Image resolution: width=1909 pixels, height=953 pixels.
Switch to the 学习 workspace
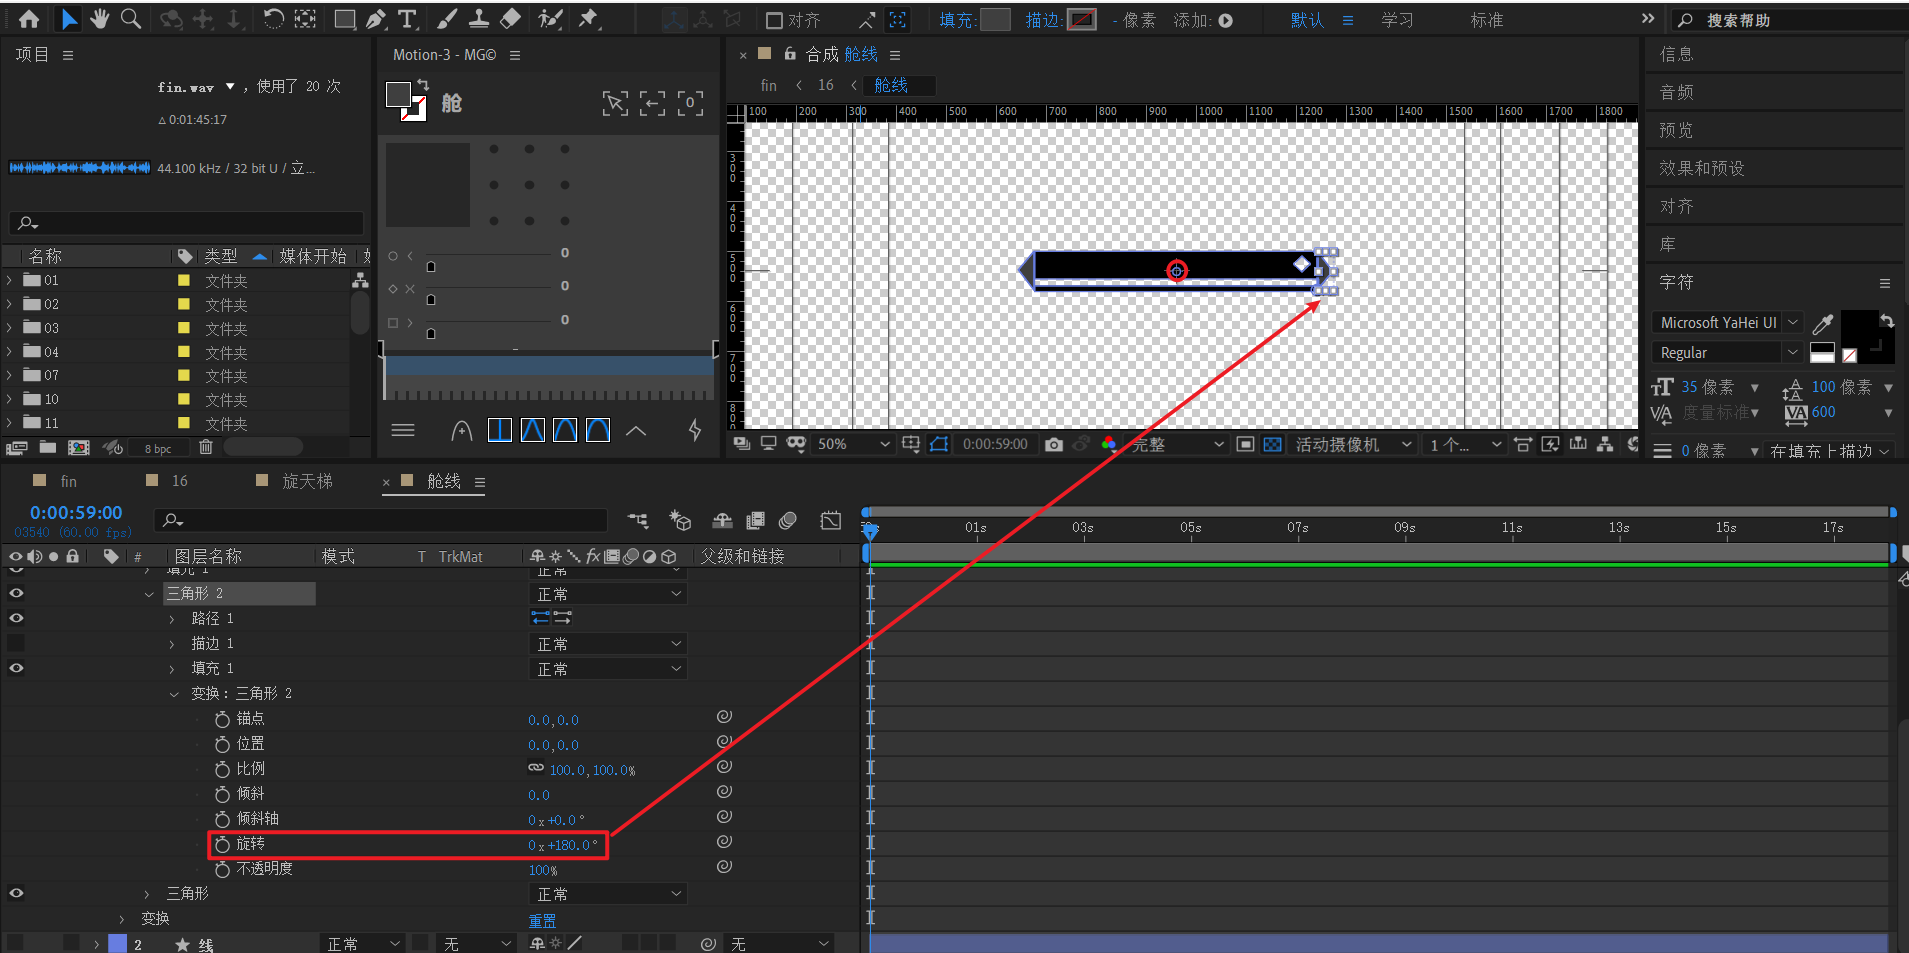[x=1397, y=20]
